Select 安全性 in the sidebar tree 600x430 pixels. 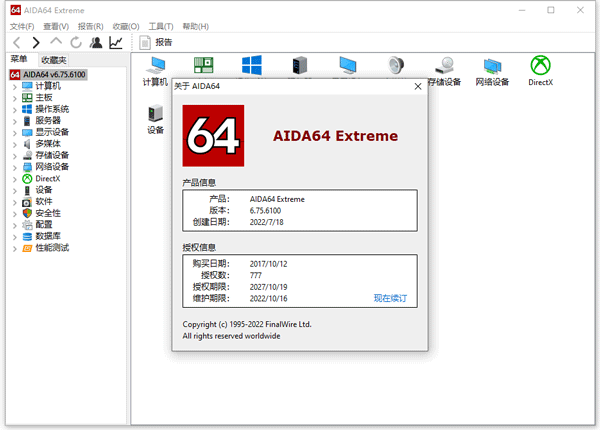coord(48,213)
